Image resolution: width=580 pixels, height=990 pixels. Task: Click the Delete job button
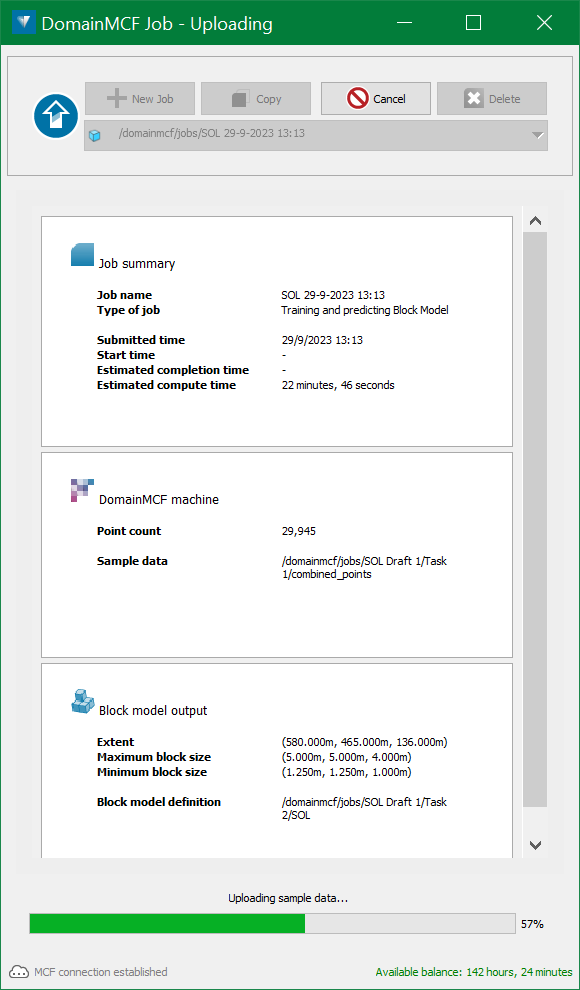click(492, 98)
